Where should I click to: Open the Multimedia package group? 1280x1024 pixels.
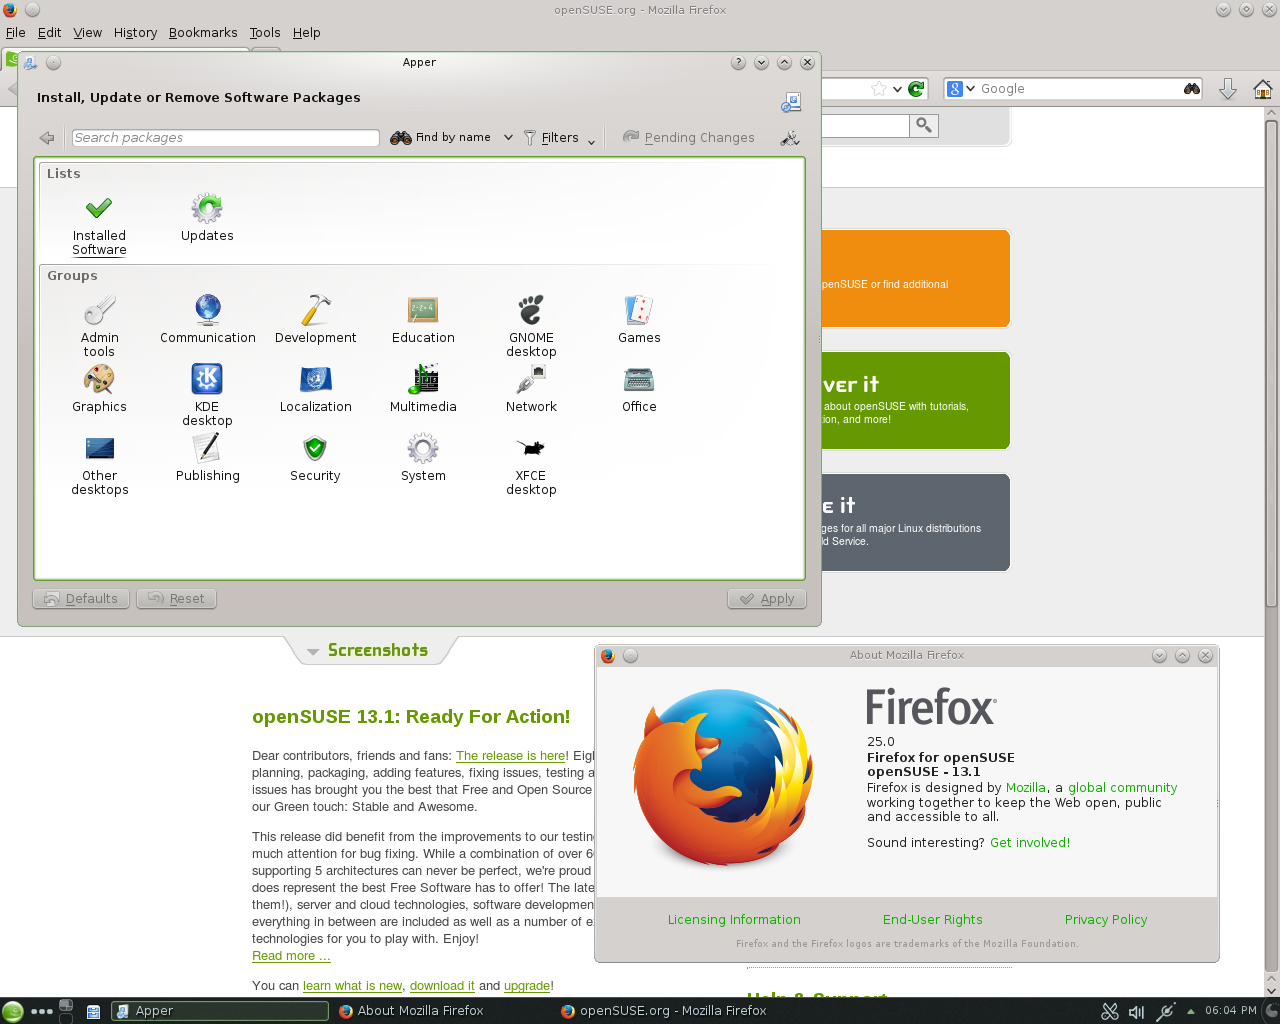pyautogui.click(x=423, y=388)
